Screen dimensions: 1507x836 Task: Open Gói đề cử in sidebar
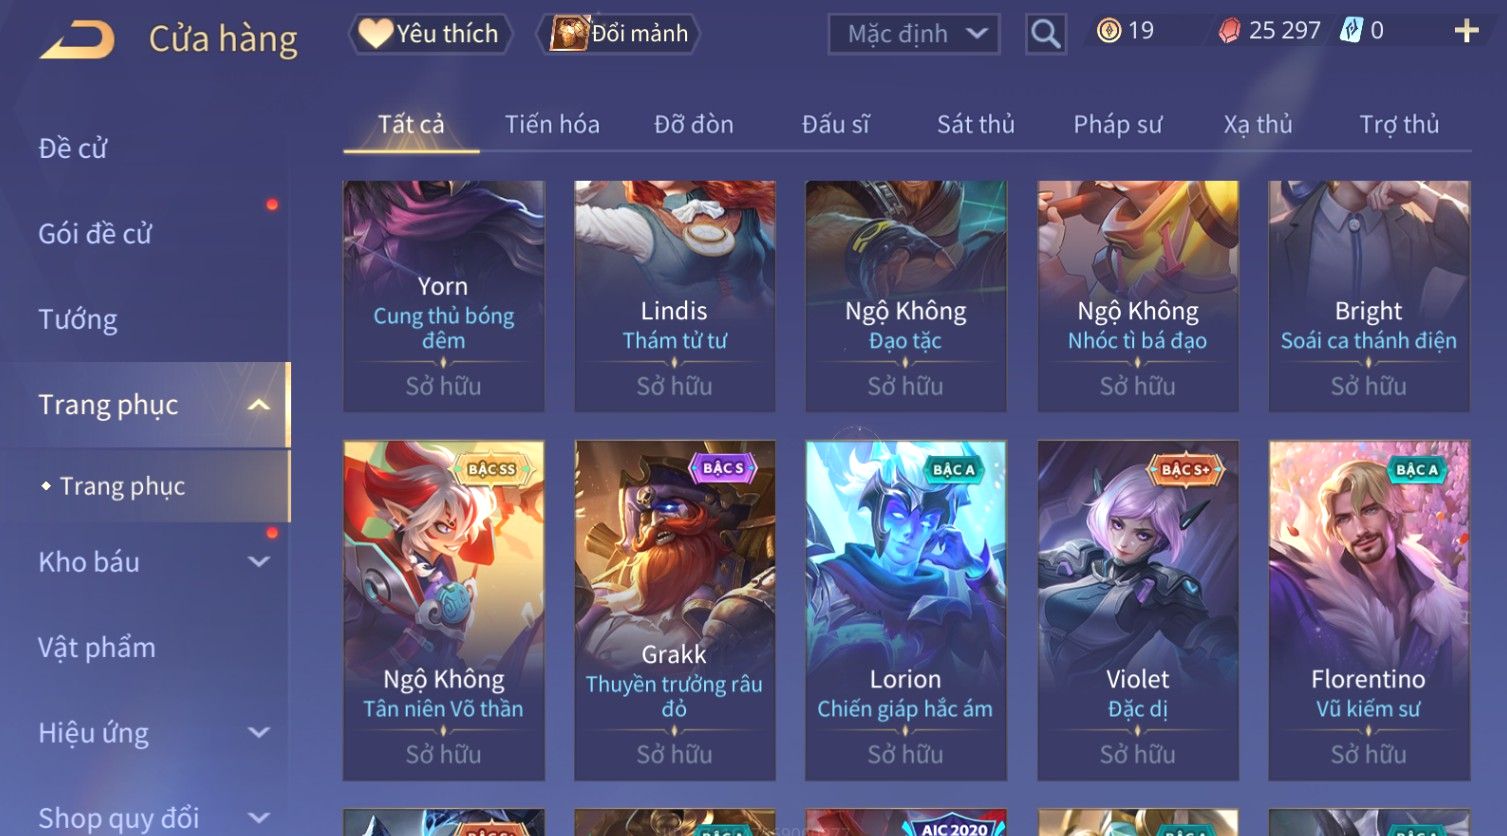pos(95,234)
